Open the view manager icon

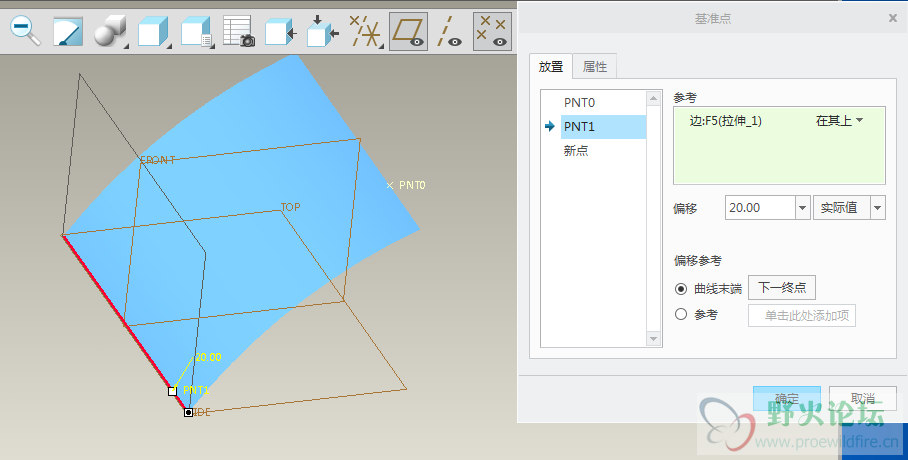point(197,31)
